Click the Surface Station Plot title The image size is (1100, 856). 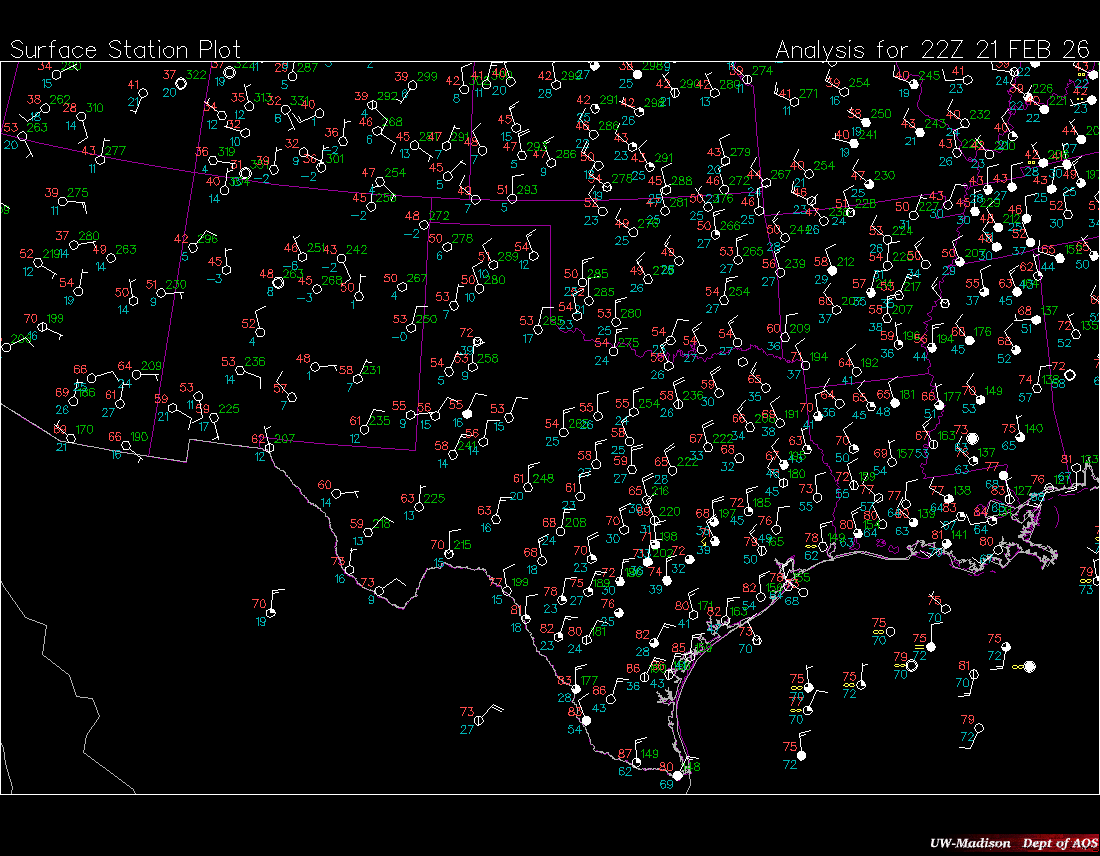(125, 50)
